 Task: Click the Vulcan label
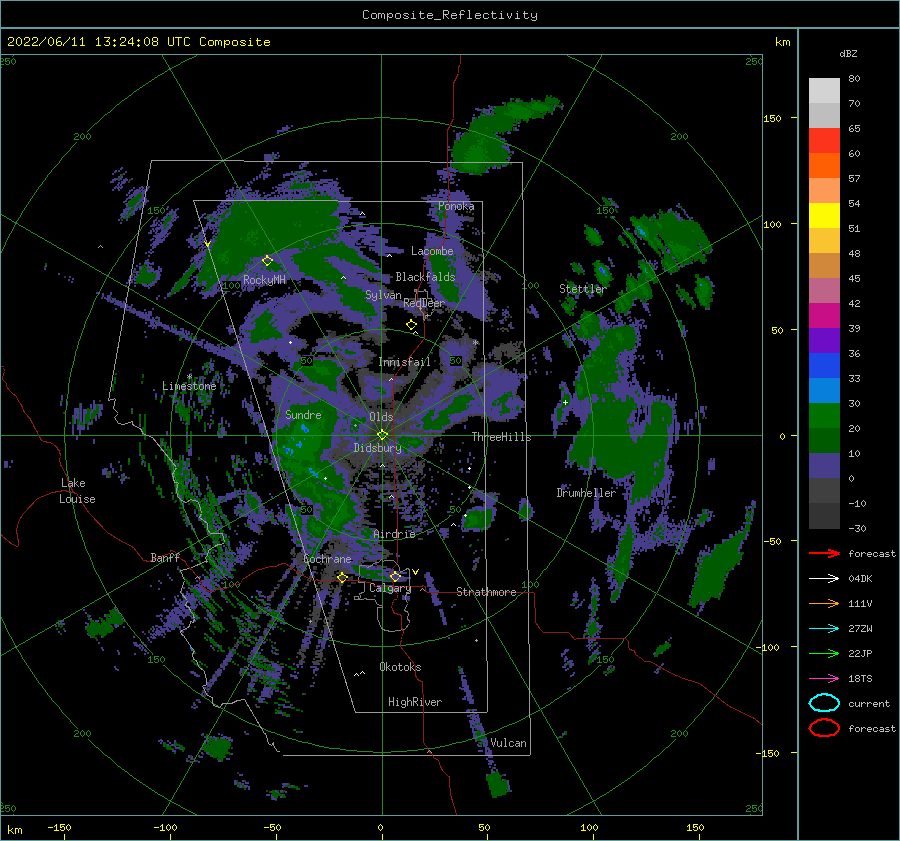pos(508,743)
